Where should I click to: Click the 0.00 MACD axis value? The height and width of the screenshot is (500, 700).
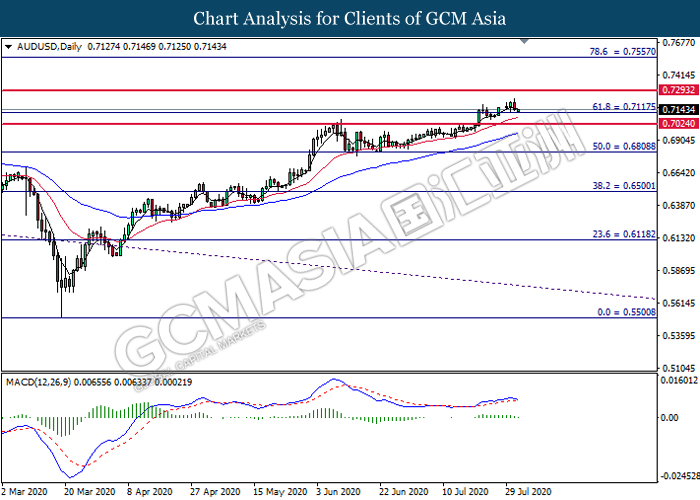[x=669, y=417]
